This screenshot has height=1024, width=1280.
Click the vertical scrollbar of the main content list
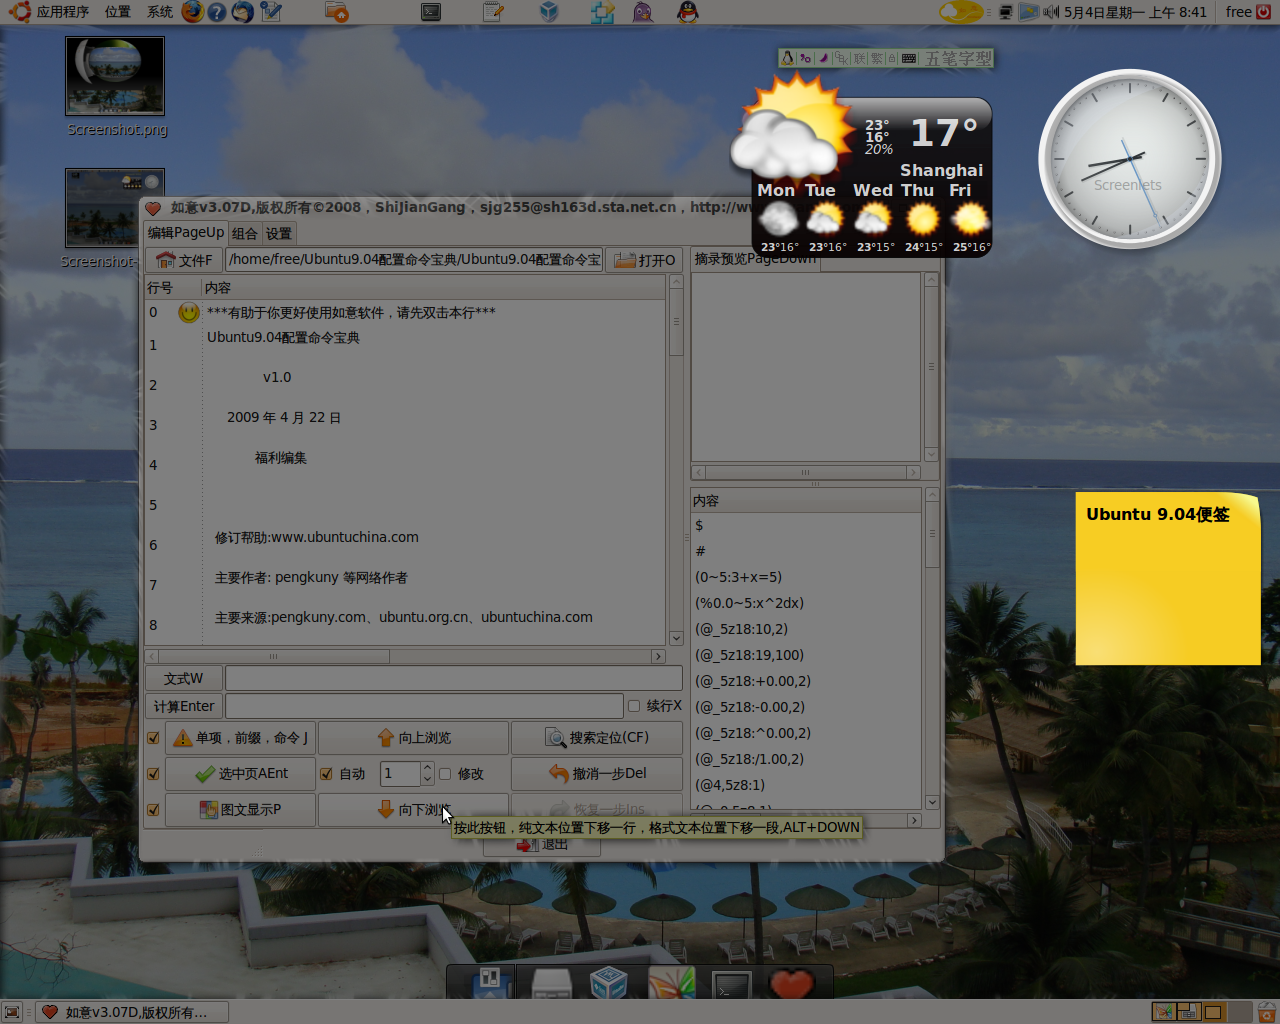coord(676,460)
